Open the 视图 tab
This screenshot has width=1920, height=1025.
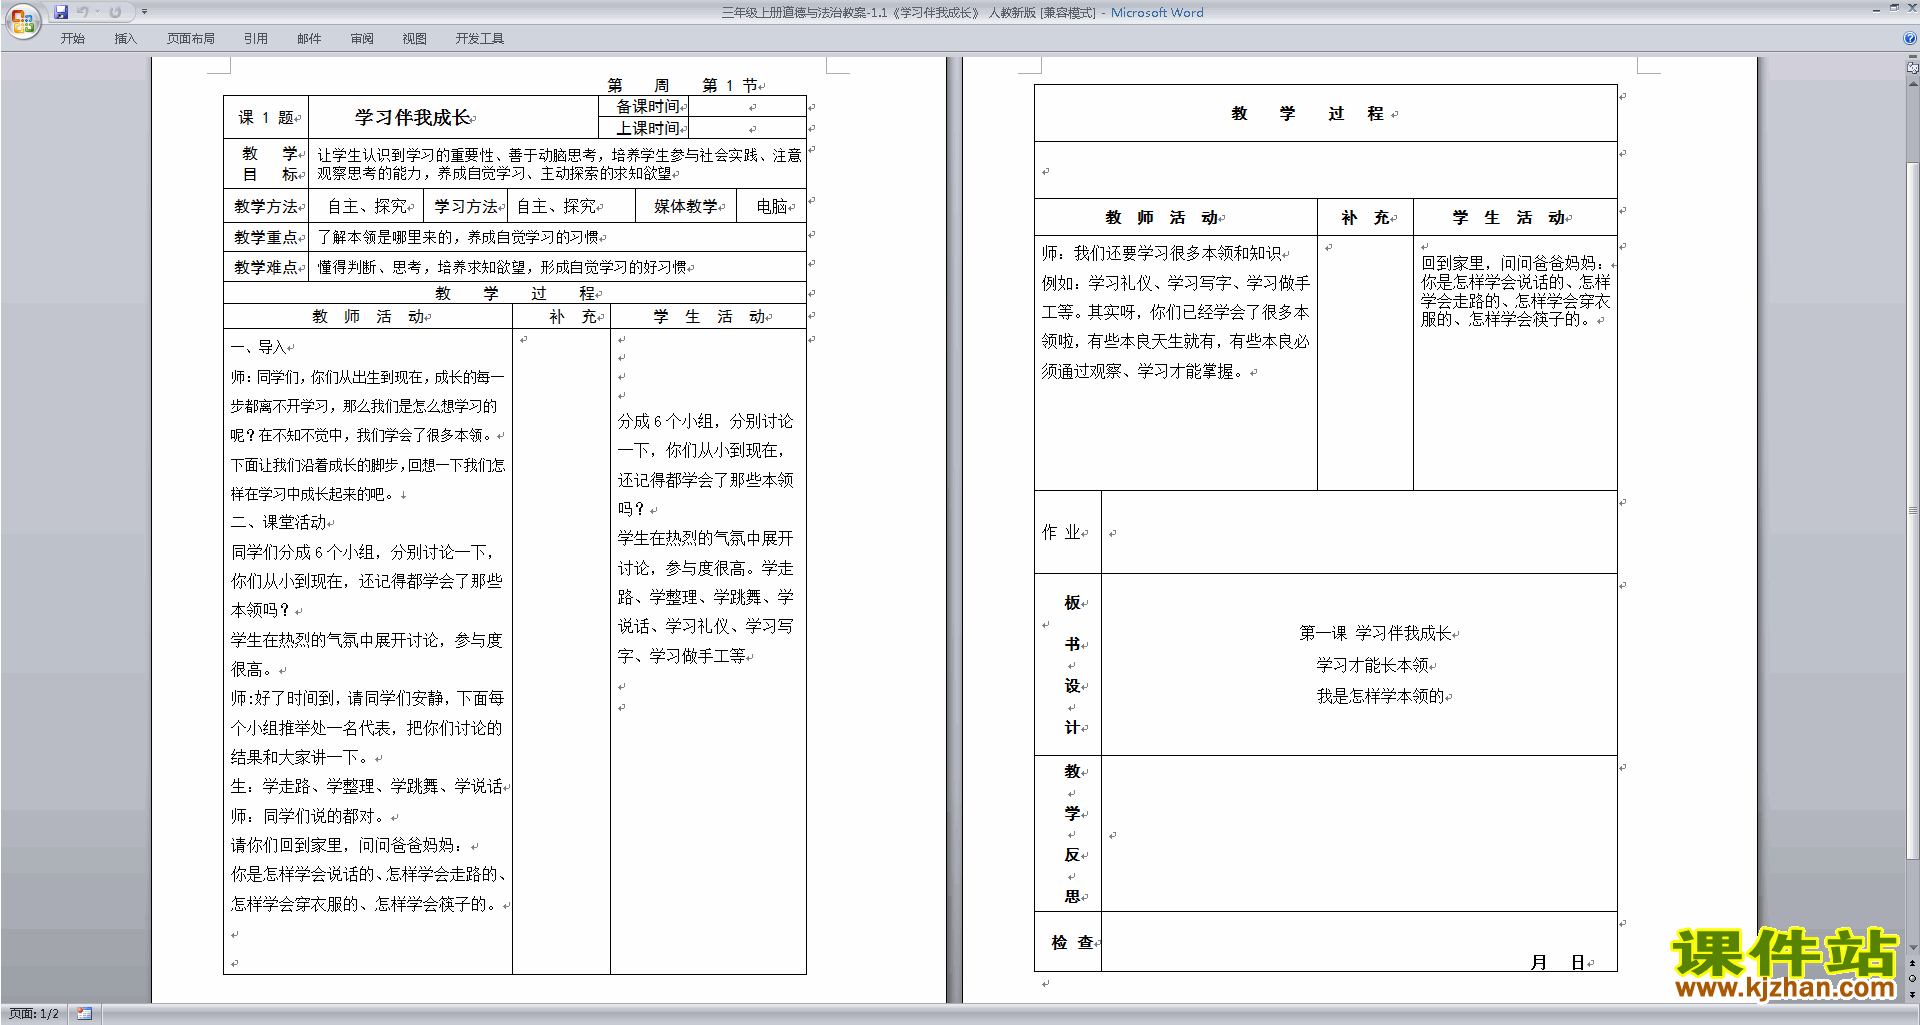pos(415,39)
